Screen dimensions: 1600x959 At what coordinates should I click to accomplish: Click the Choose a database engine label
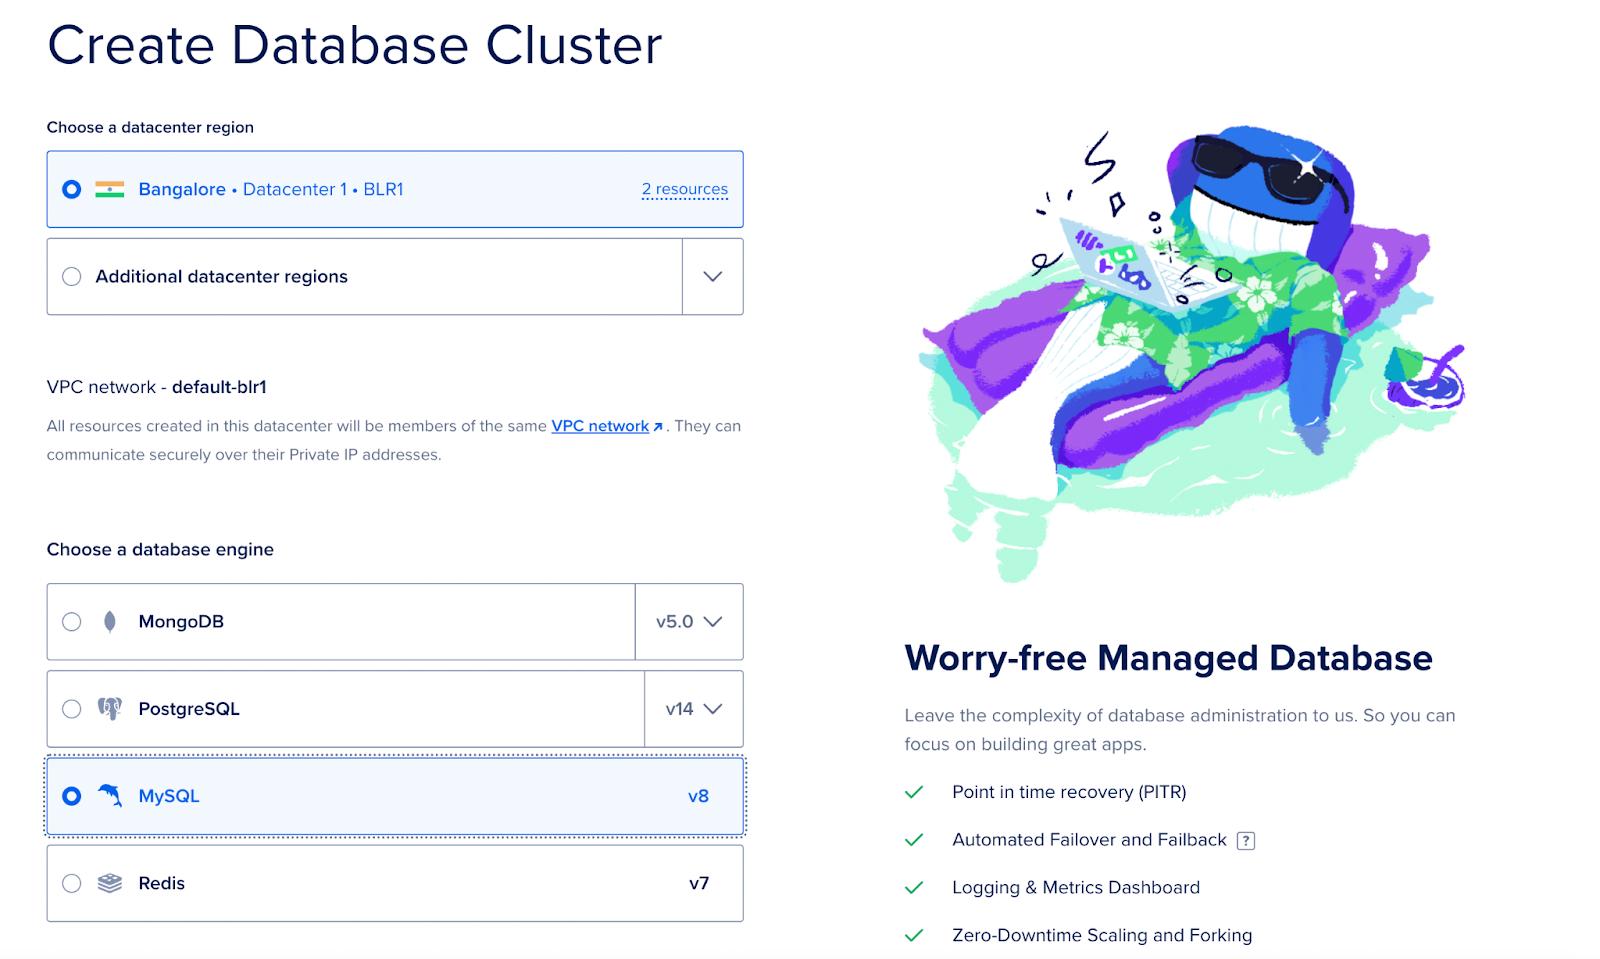point(160,549)
